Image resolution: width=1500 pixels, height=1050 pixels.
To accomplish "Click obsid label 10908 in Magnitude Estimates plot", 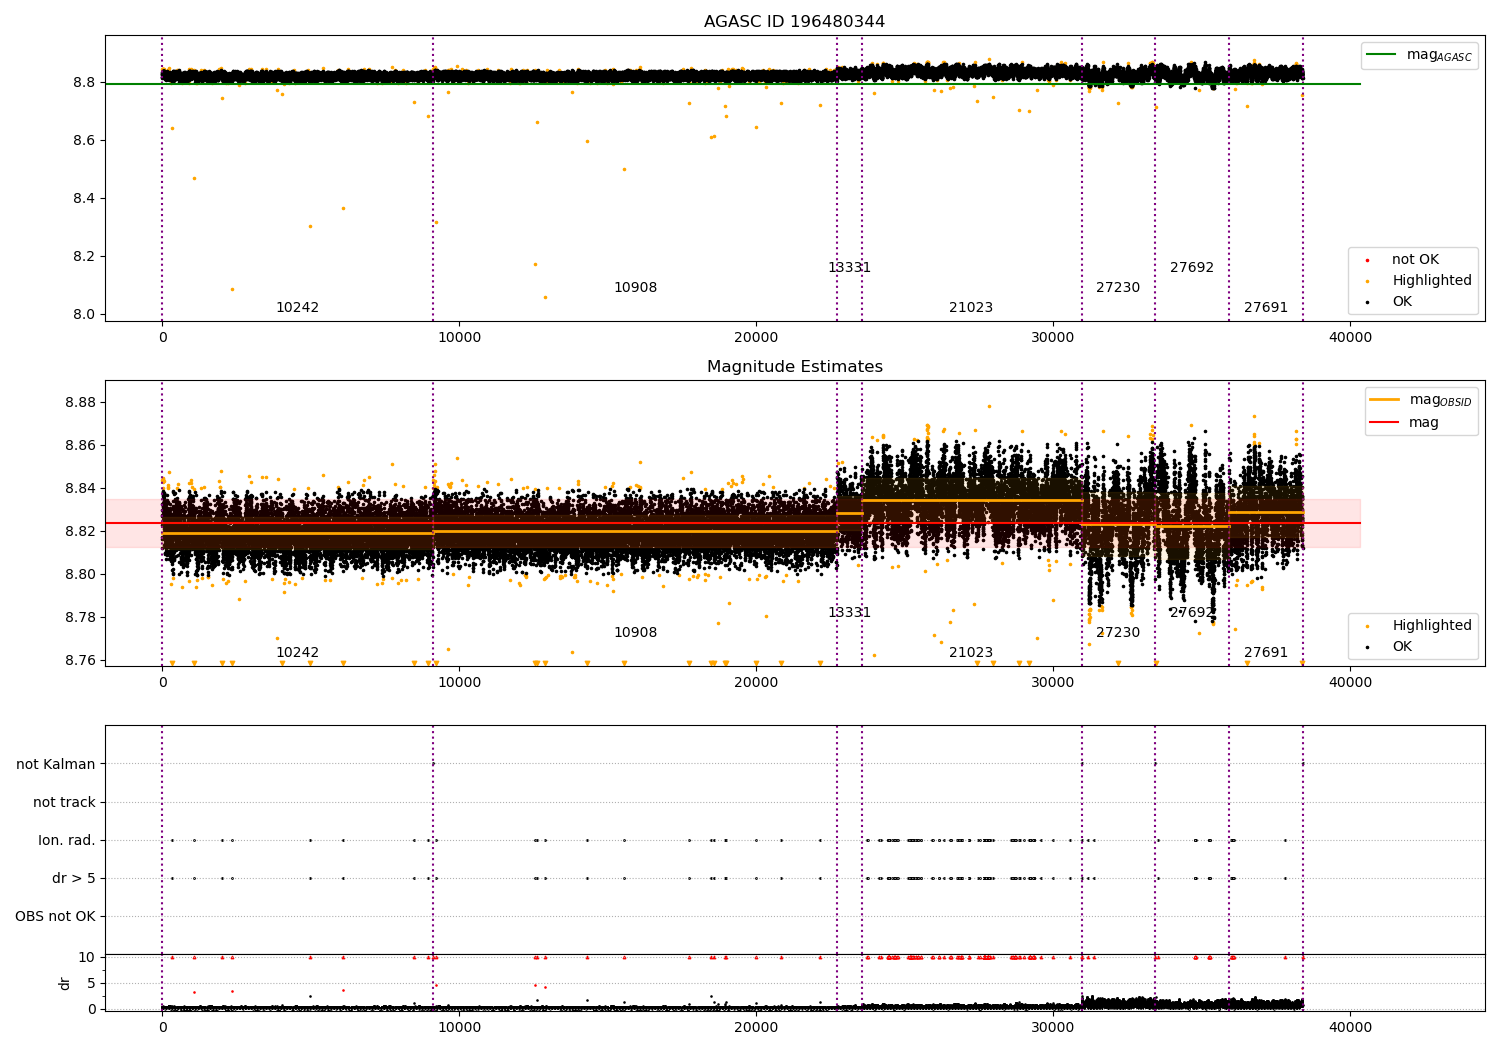I will pos(635,633).
